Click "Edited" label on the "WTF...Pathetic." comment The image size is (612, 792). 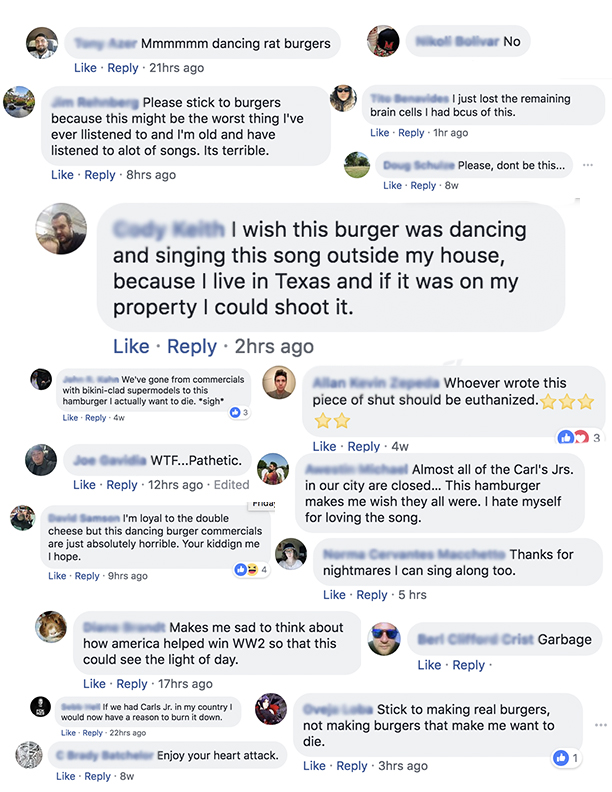coord(231,485)
